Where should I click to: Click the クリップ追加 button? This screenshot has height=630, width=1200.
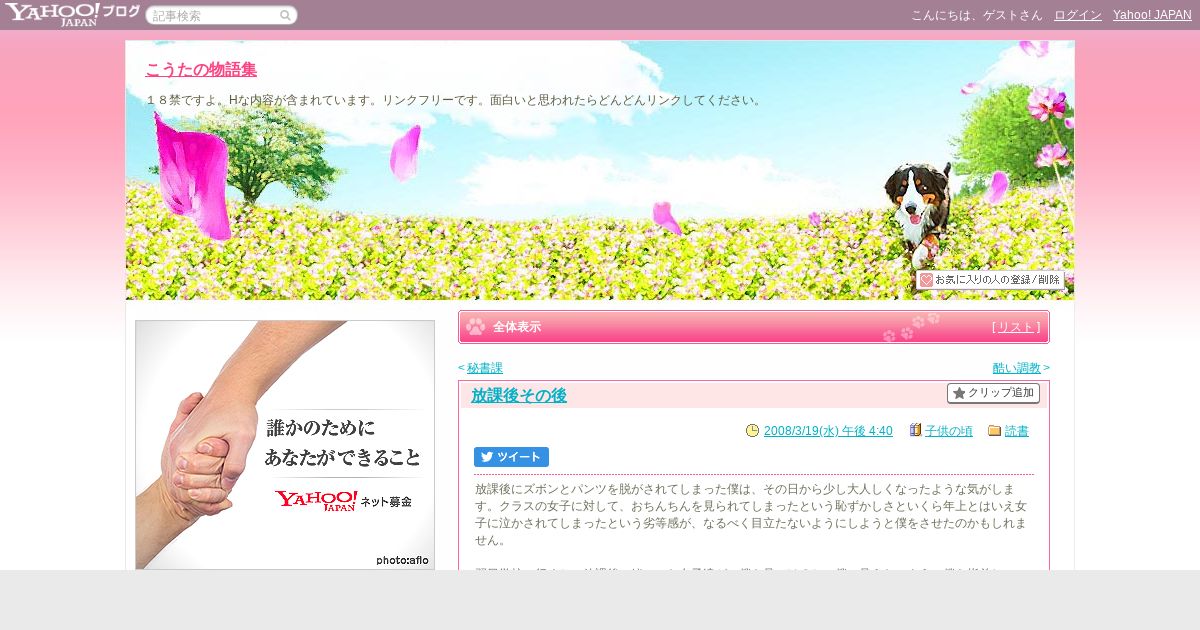click(x=994, y=393)
